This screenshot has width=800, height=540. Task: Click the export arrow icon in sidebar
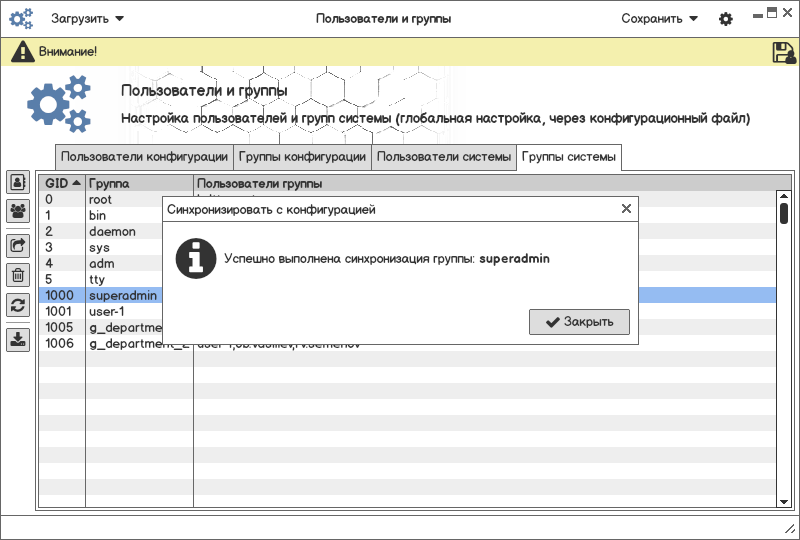(18, 244)
